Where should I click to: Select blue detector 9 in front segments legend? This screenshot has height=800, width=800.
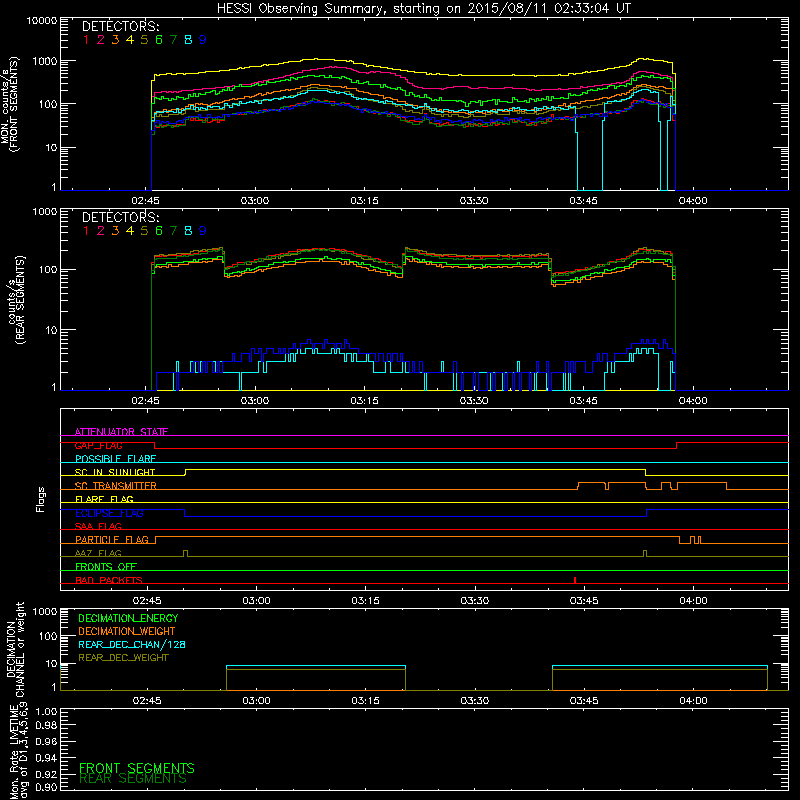click(x=203, y=40)
